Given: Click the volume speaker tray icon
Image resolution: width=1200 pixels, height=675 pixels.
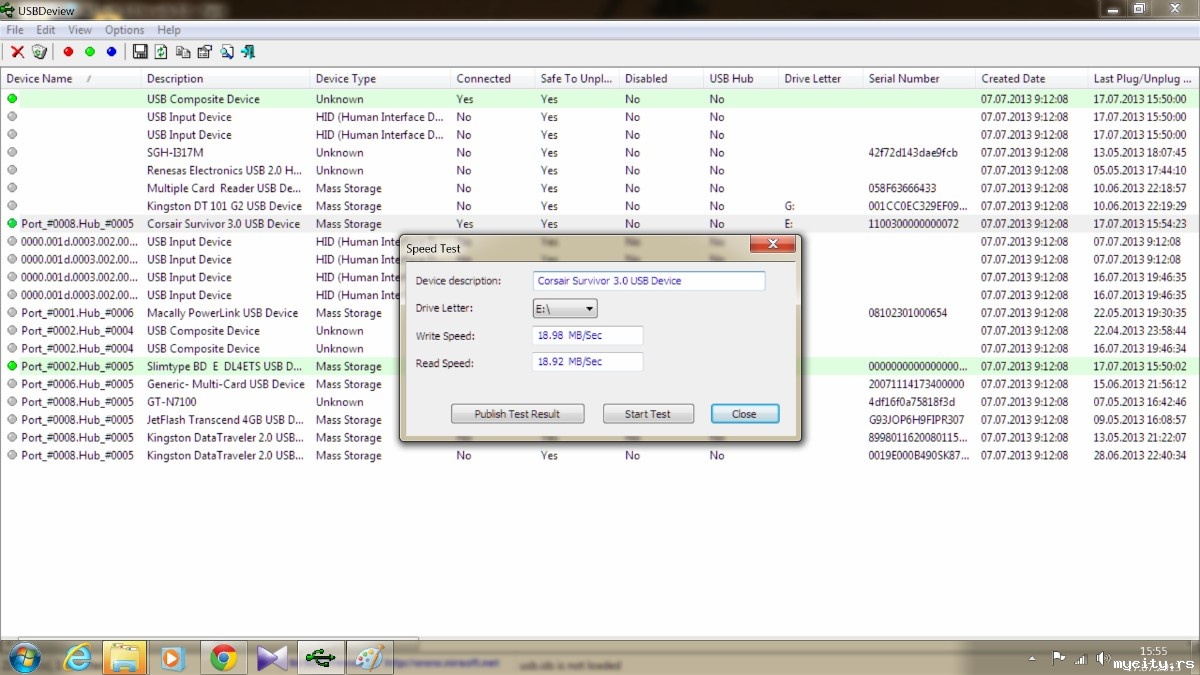Looking at the screenshot, I should pos(1103,658).
